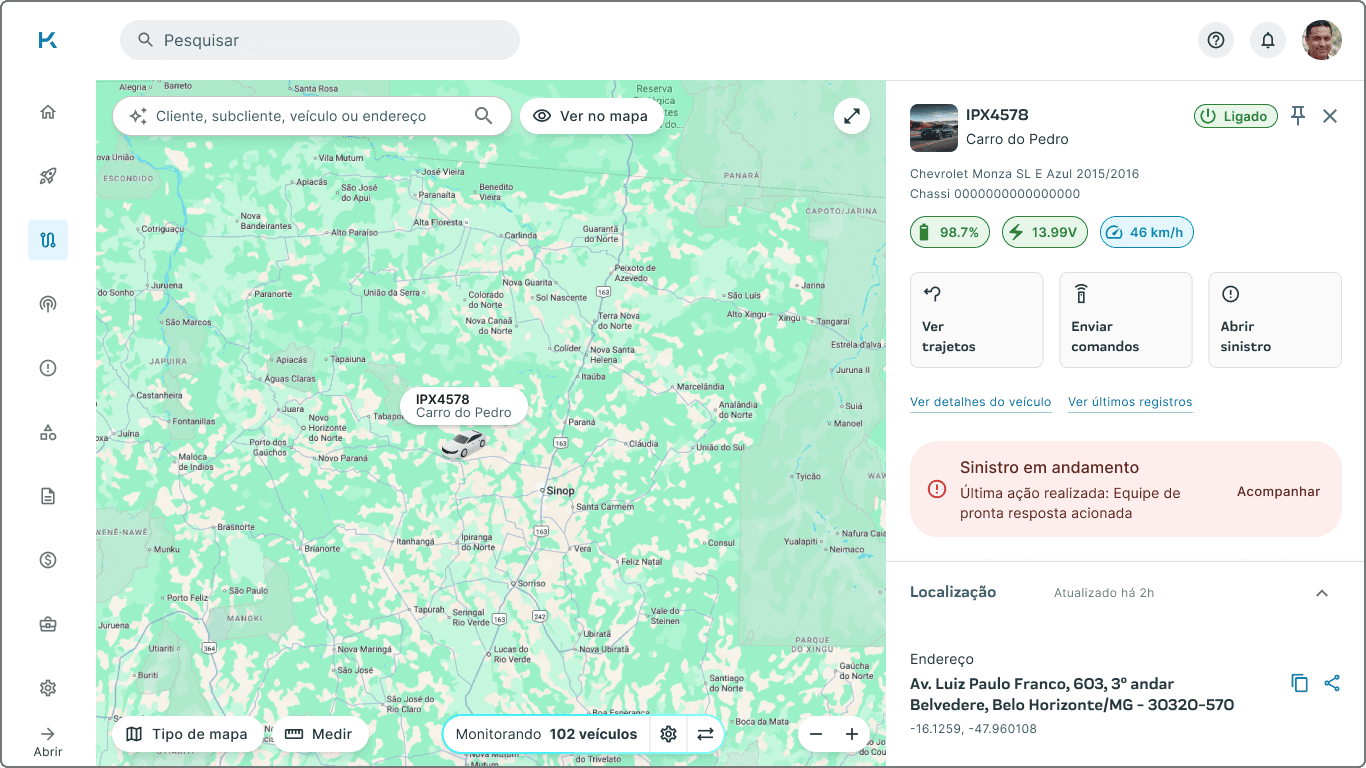Screen dimensions: 1366x768
Task: Zoom in the map with plus
Action: point(852,734)
